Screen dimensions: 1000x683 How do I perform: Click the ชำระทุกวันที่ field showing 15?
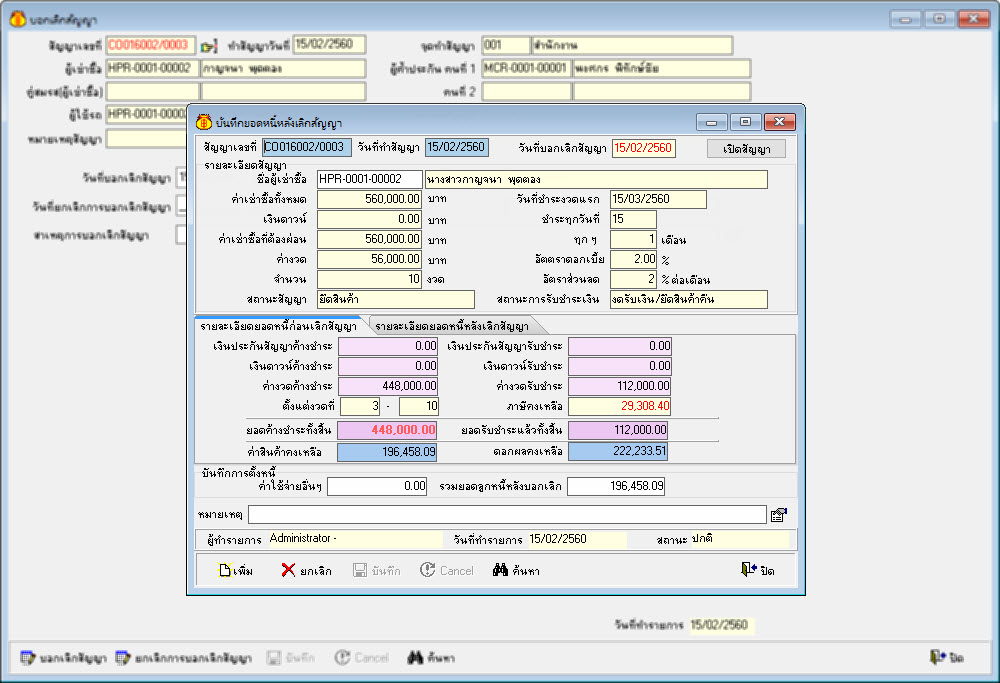pyautogui.click(x=633, y=219)
